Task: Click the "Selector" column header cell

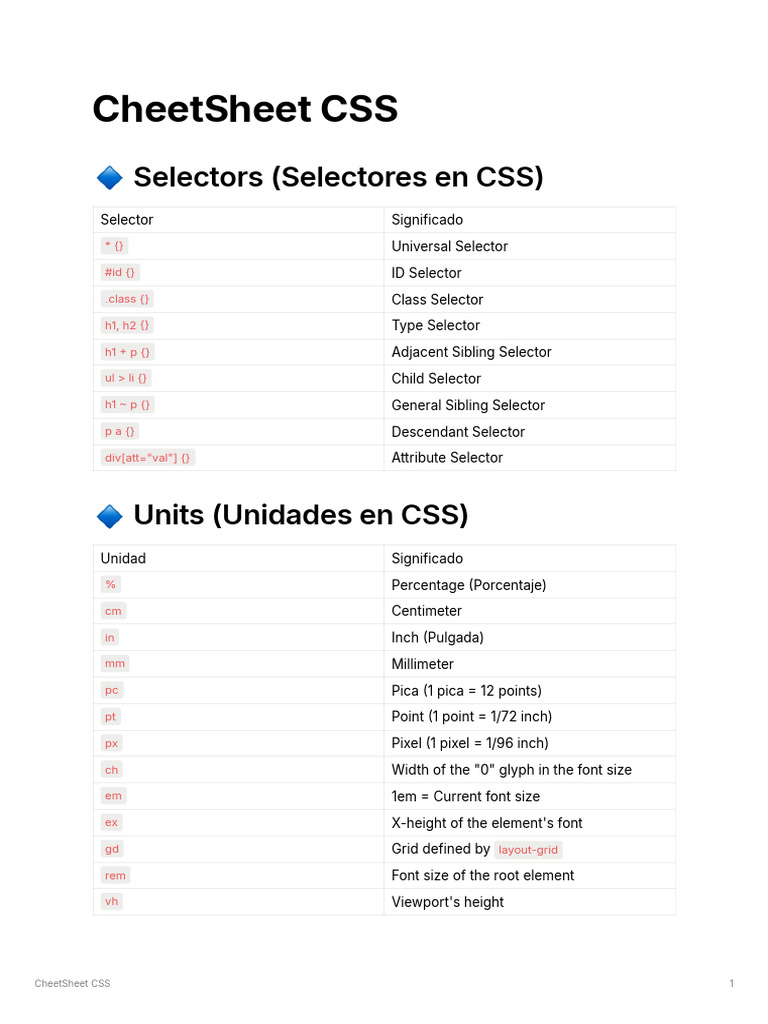Action: click(x=127, y=220)
